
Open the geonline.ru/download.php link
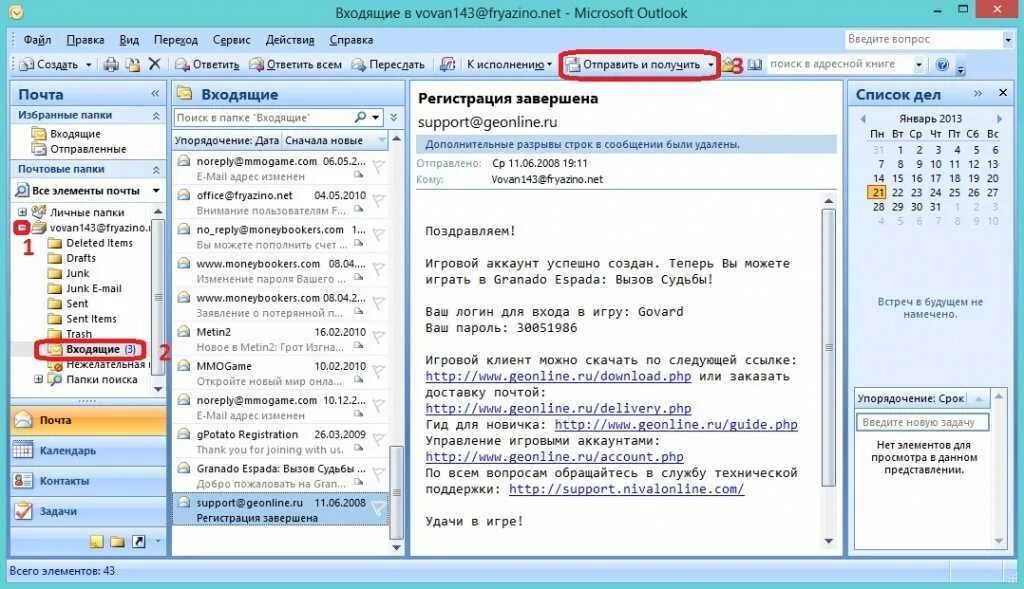[x=558, y=377]
